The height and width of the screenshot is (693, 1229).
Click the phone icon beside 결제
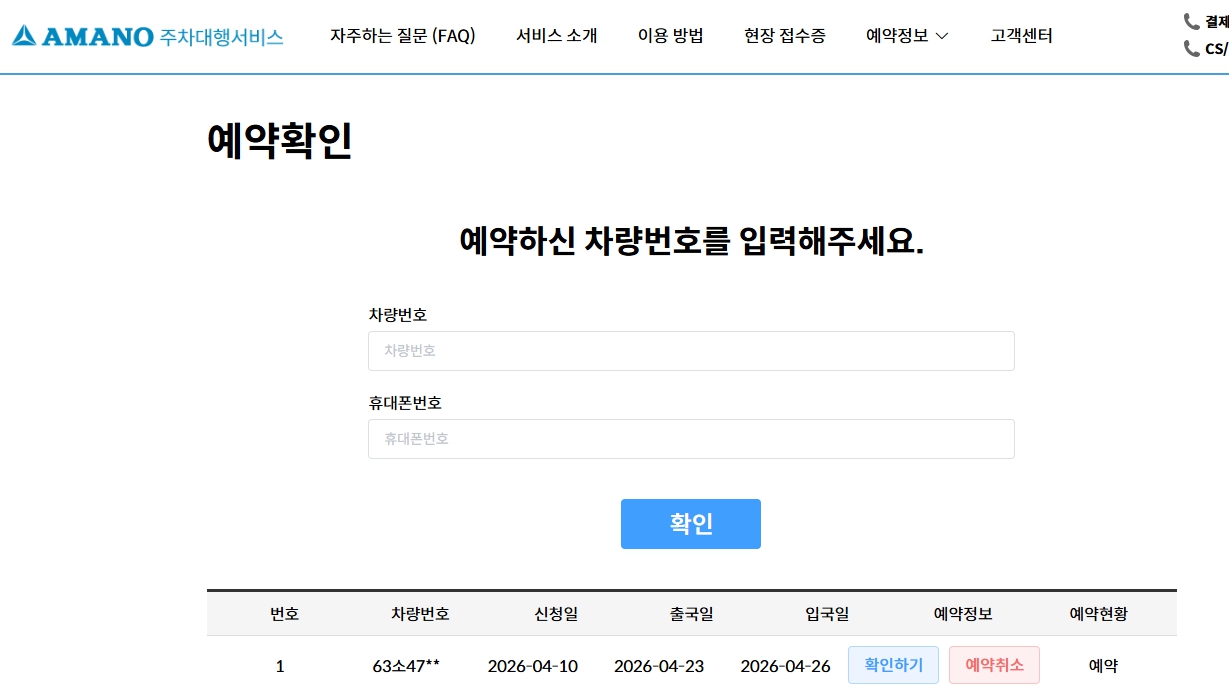[x=1191, y=21]
